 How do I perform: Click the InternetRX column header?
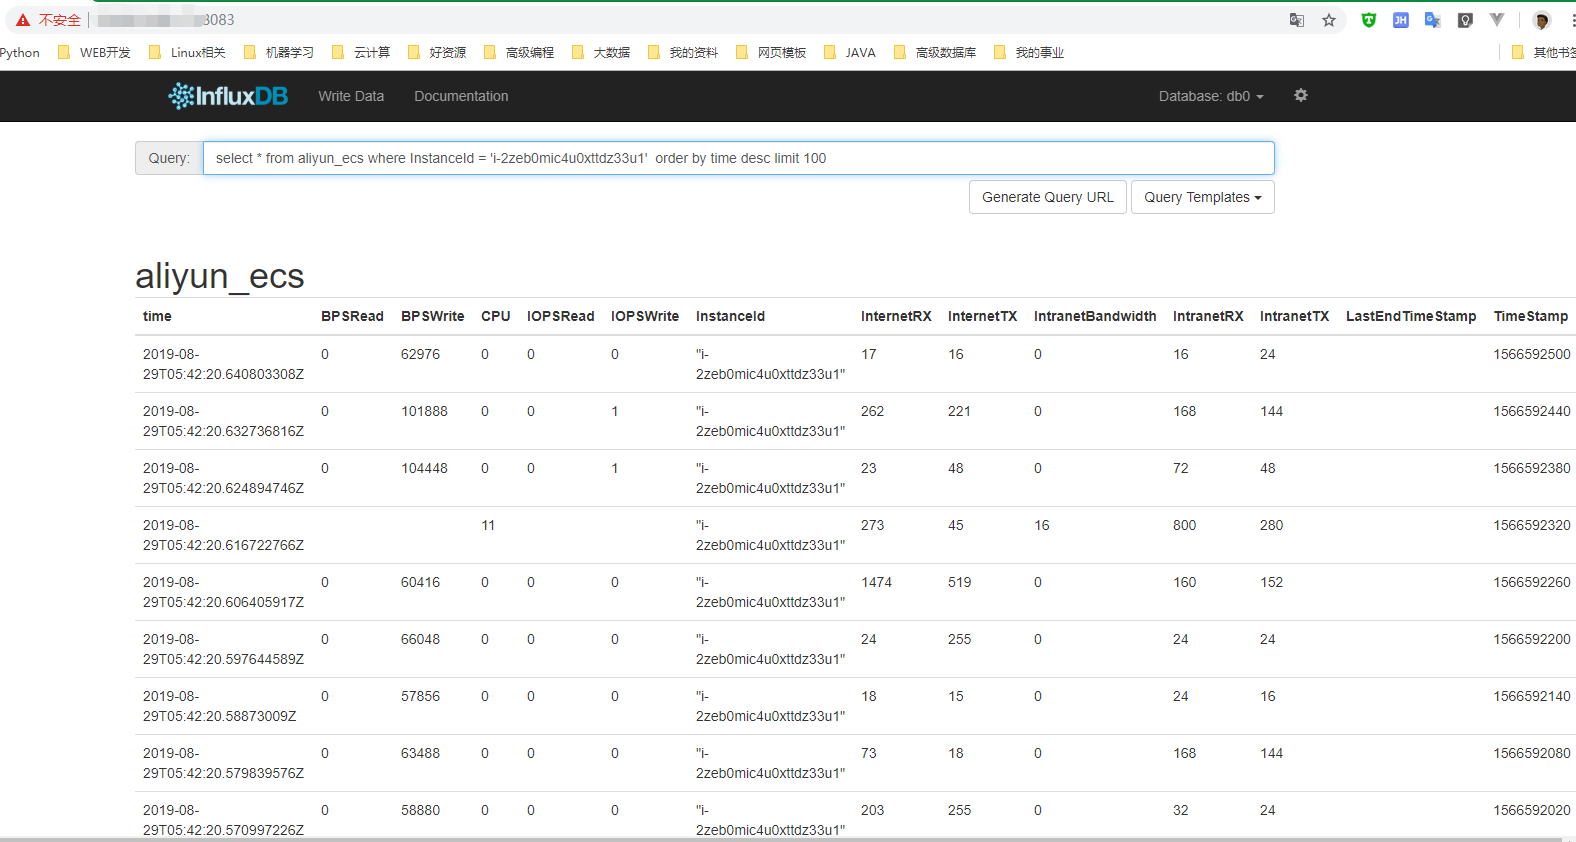click(896, 316)
